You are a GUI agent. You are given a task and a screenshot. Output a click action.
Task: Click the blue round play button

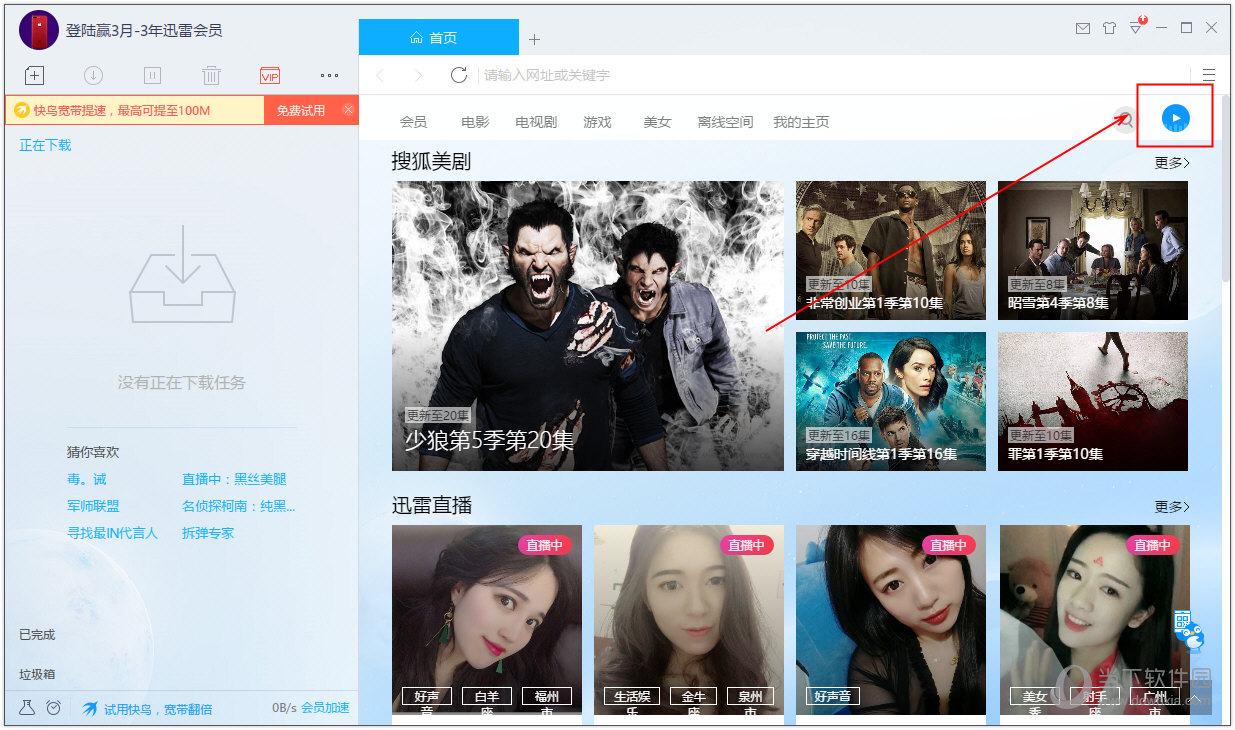(x=1176, y=117)
